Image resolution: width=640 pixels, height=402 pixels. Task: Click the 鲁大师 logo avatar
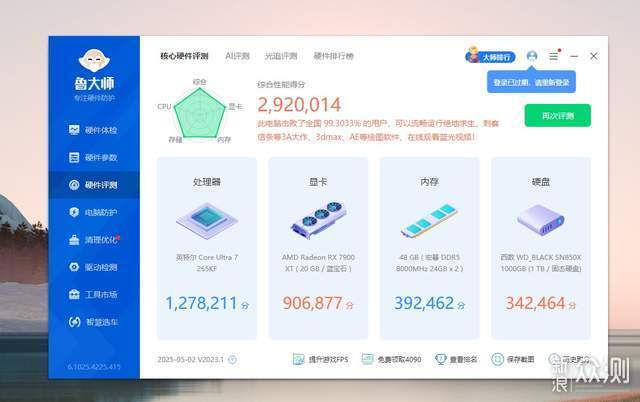[x=94, y=61]
